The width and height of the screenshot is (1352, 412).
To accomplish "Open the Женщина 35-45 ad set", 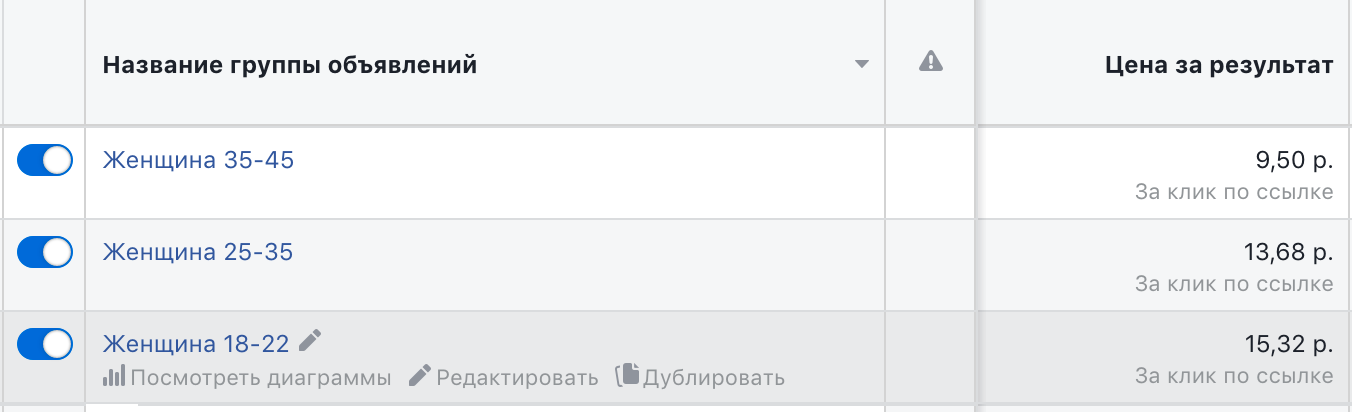I will 199,160.
